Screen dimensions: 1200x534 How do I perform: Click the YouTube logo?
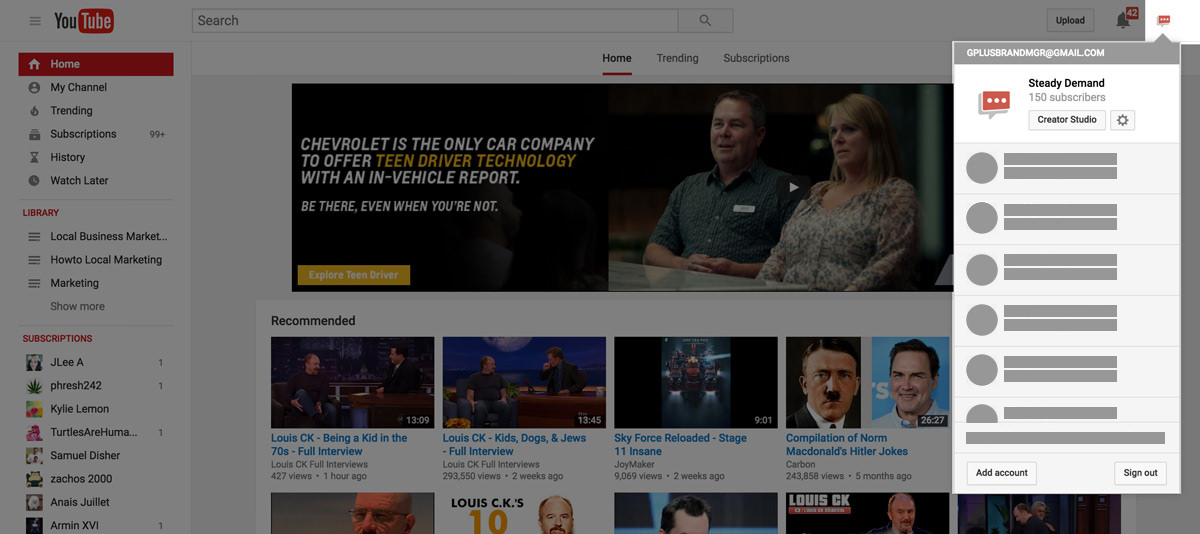click(83, 21)
